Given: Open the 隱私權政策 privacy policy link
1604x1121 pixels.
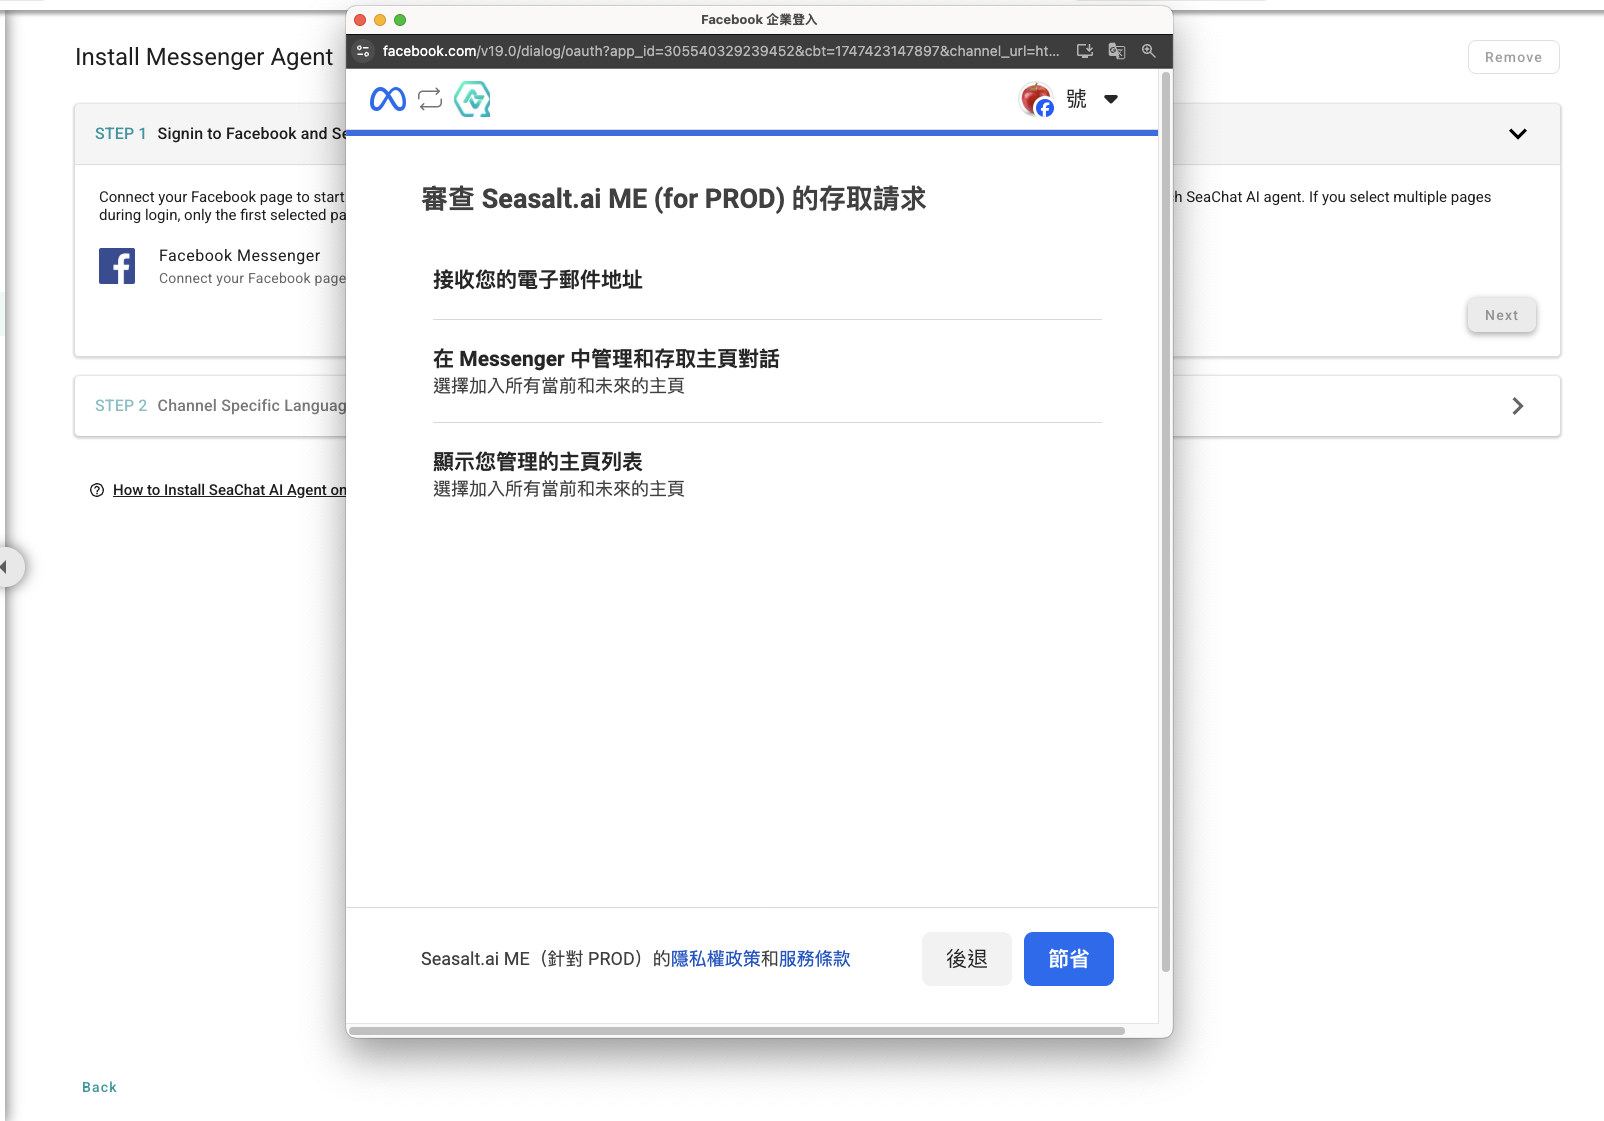Looking at the screenshot, I should pos(716,959).
